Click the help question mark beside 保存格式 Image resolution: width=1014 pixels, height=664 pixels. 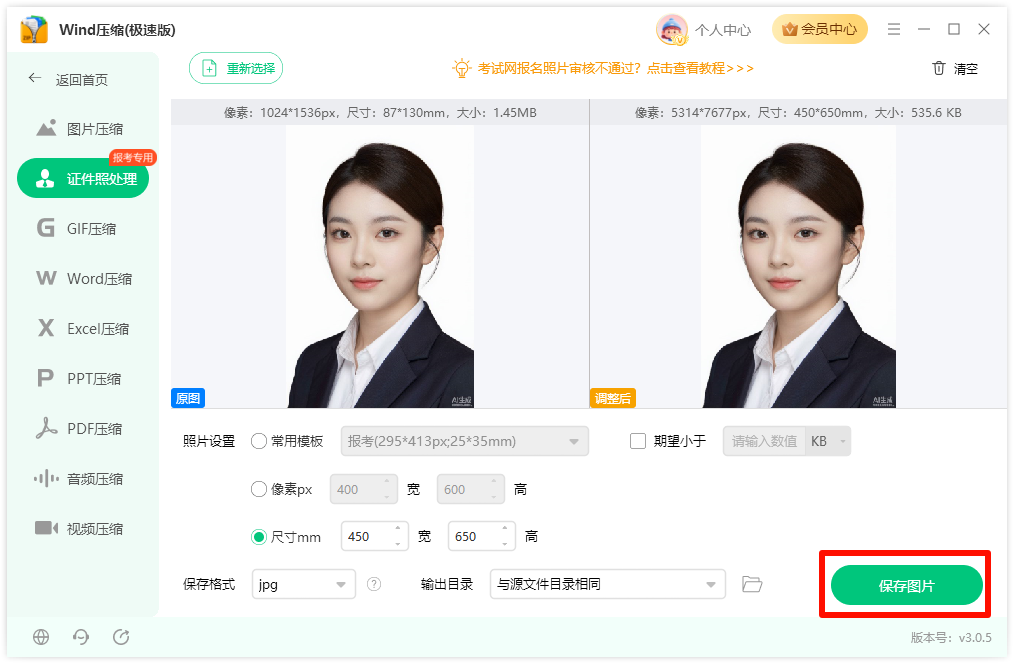click(x=374, y=584)
